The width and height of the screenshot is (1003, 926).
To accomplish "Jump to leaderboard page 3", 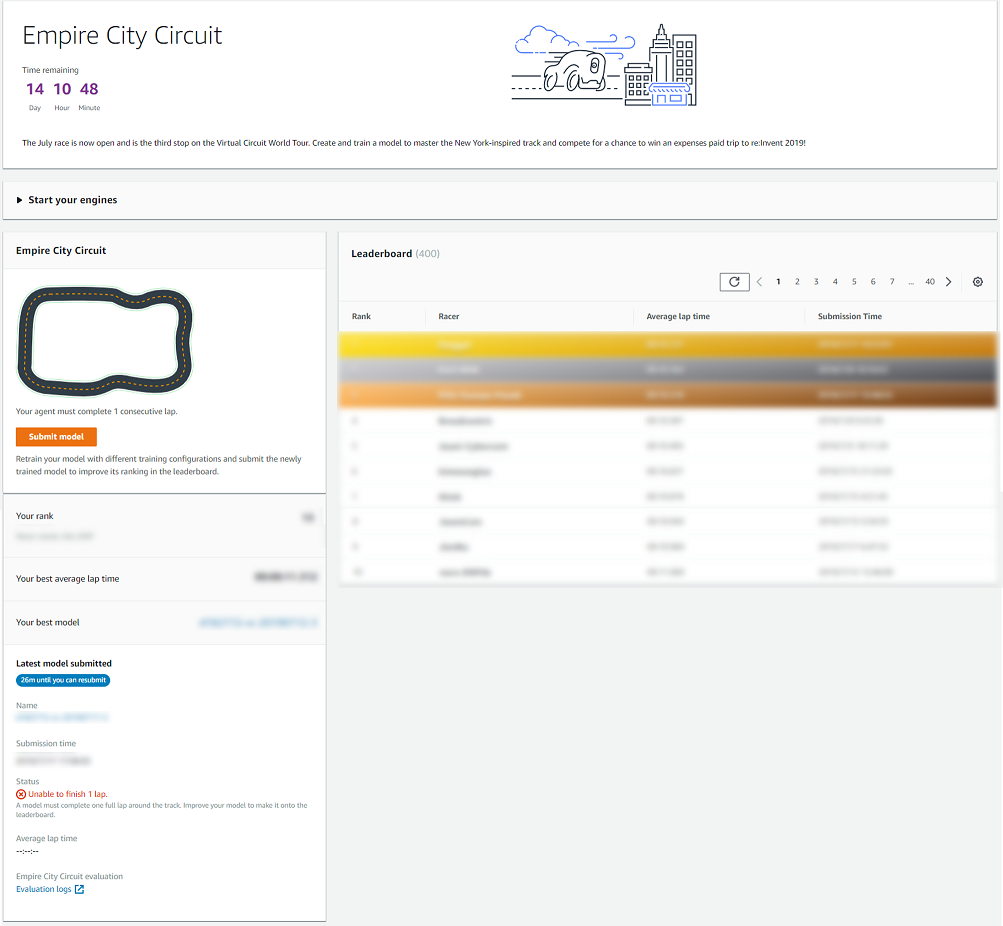I will tap(816, 282).
